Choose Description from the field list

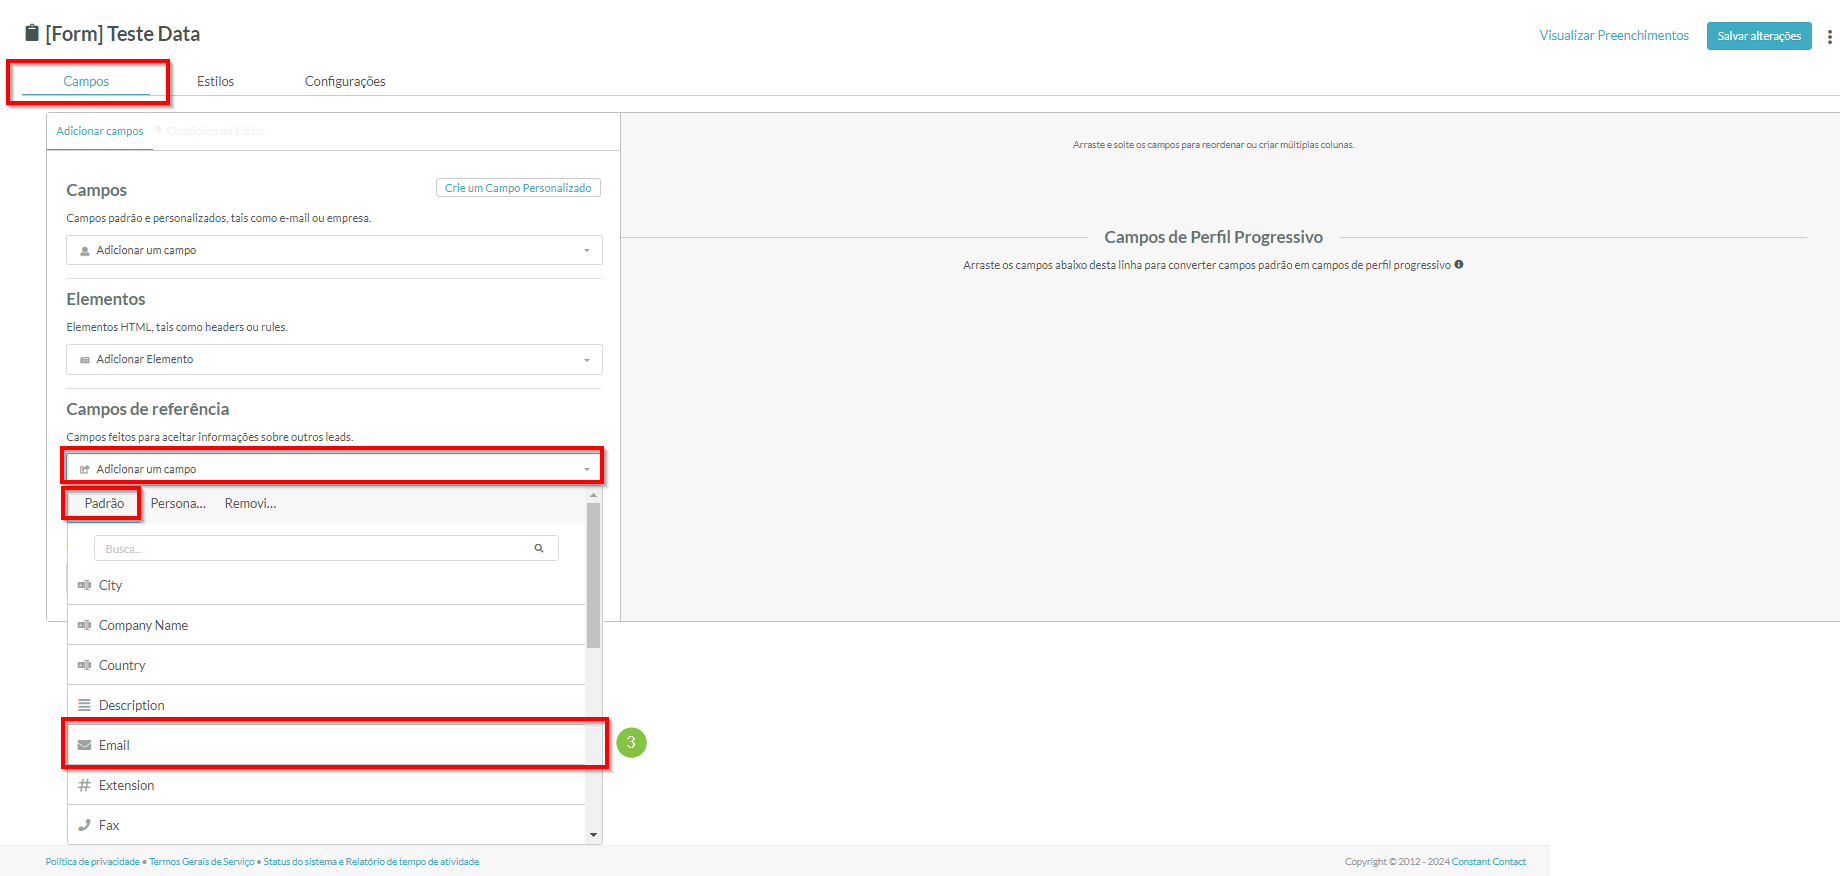point(326,705)
